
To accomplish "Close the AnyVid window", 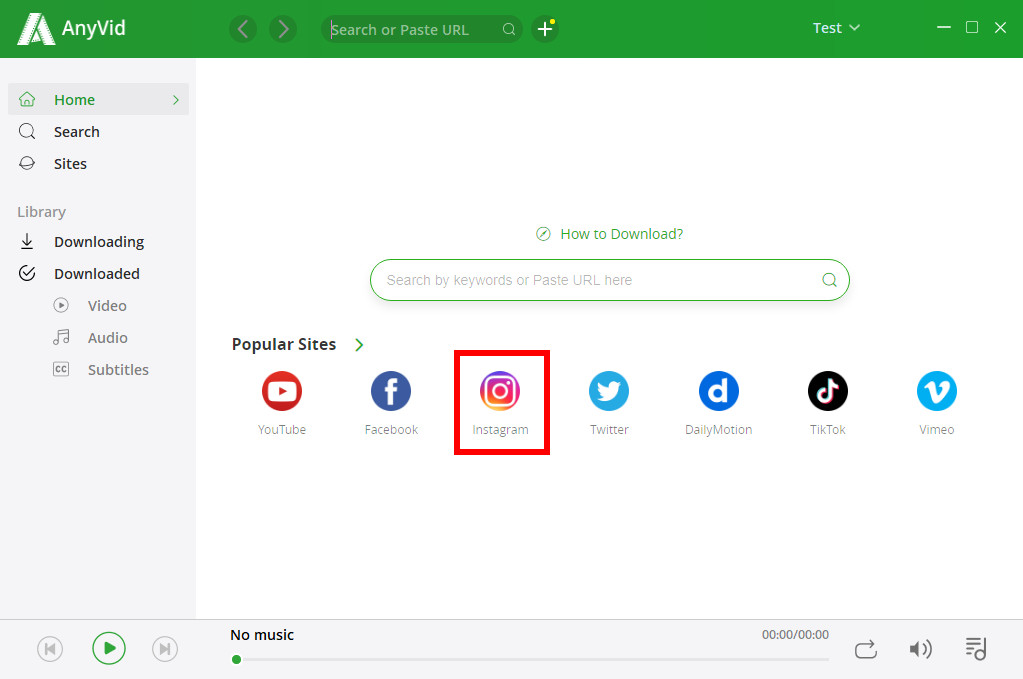I will 1000,27.
